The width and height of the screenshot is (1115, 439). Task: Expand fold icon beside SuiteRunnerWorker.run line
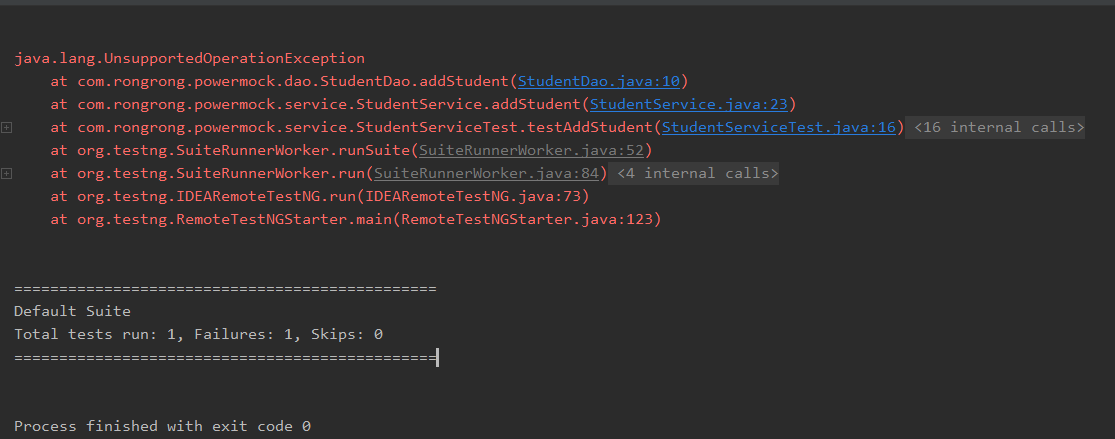click(x=7, y=174)
